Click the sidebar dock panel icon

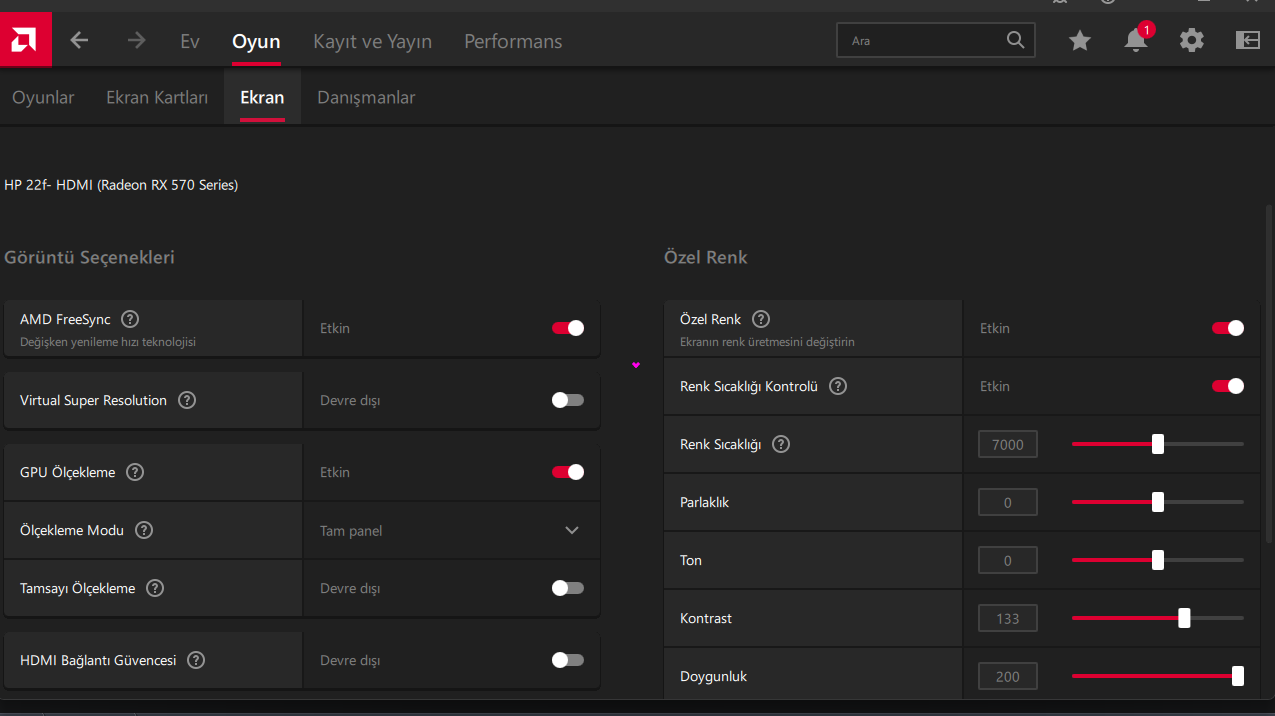(x=1248, y=40)
